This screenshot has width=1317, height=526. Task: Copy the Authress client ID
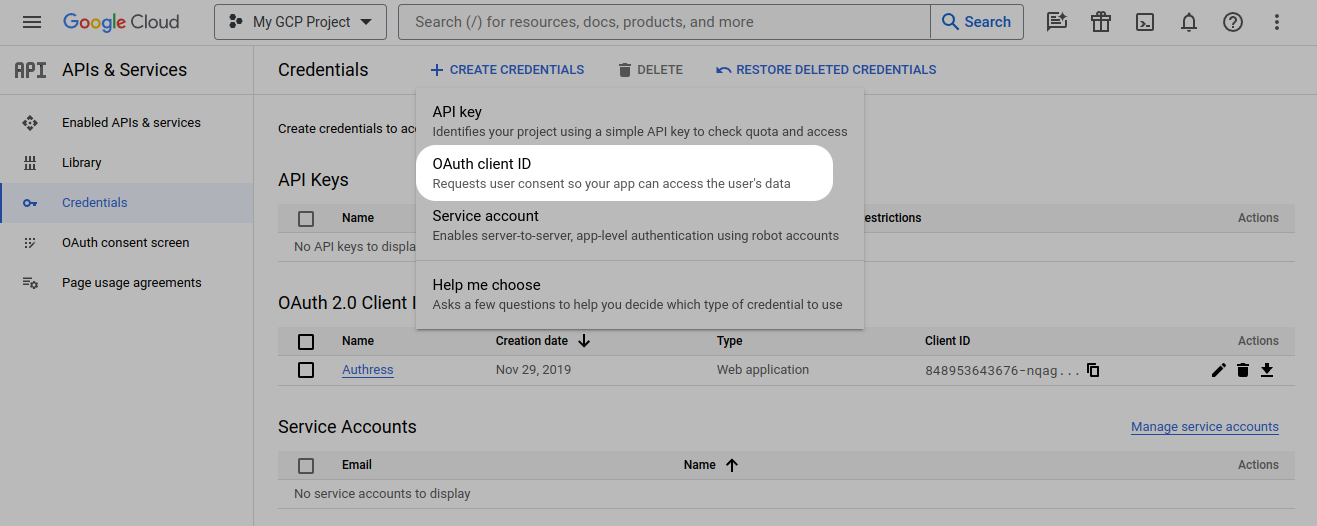pyautogui.click(x=1093, y=370)
